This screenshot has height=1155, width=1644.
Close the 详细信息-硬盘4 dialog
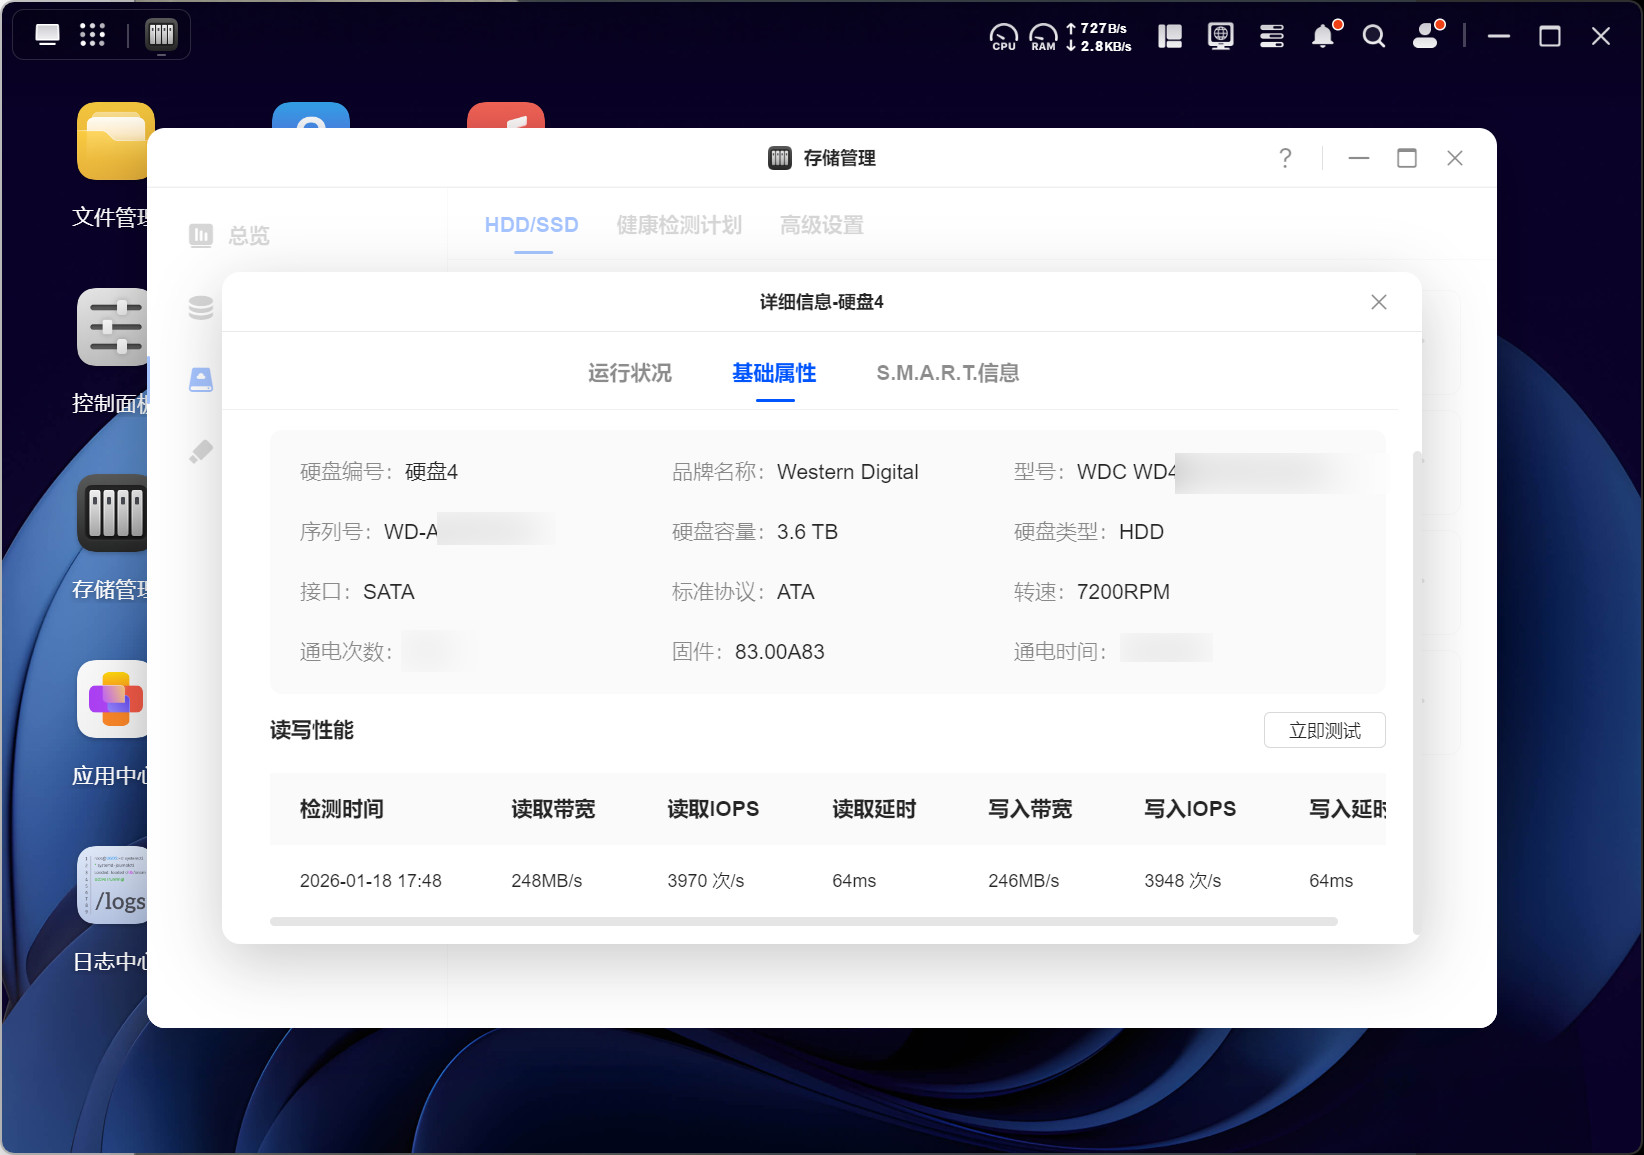[x=1379, y=302]
